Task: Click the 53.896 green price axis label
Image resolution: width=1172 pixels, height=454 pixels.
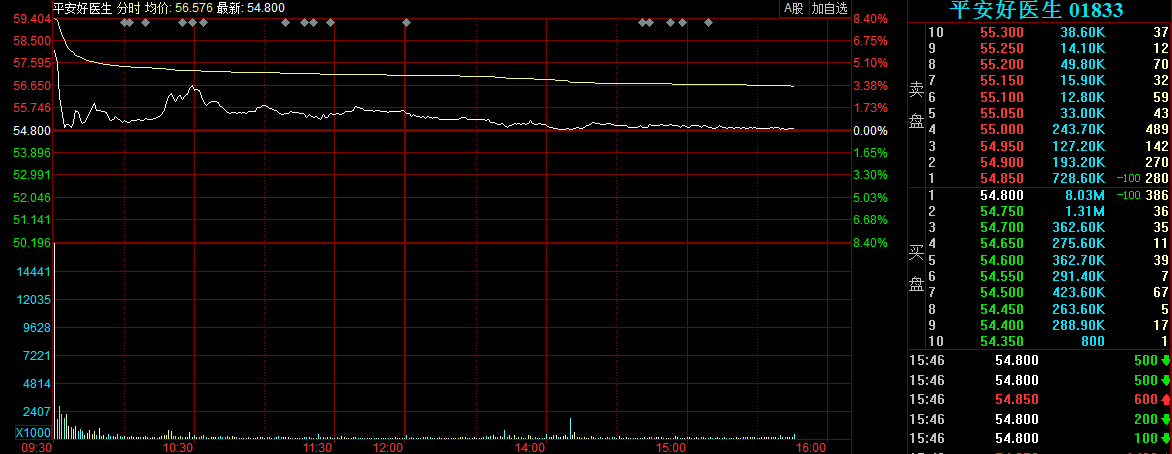Action: tap(32, 153)
